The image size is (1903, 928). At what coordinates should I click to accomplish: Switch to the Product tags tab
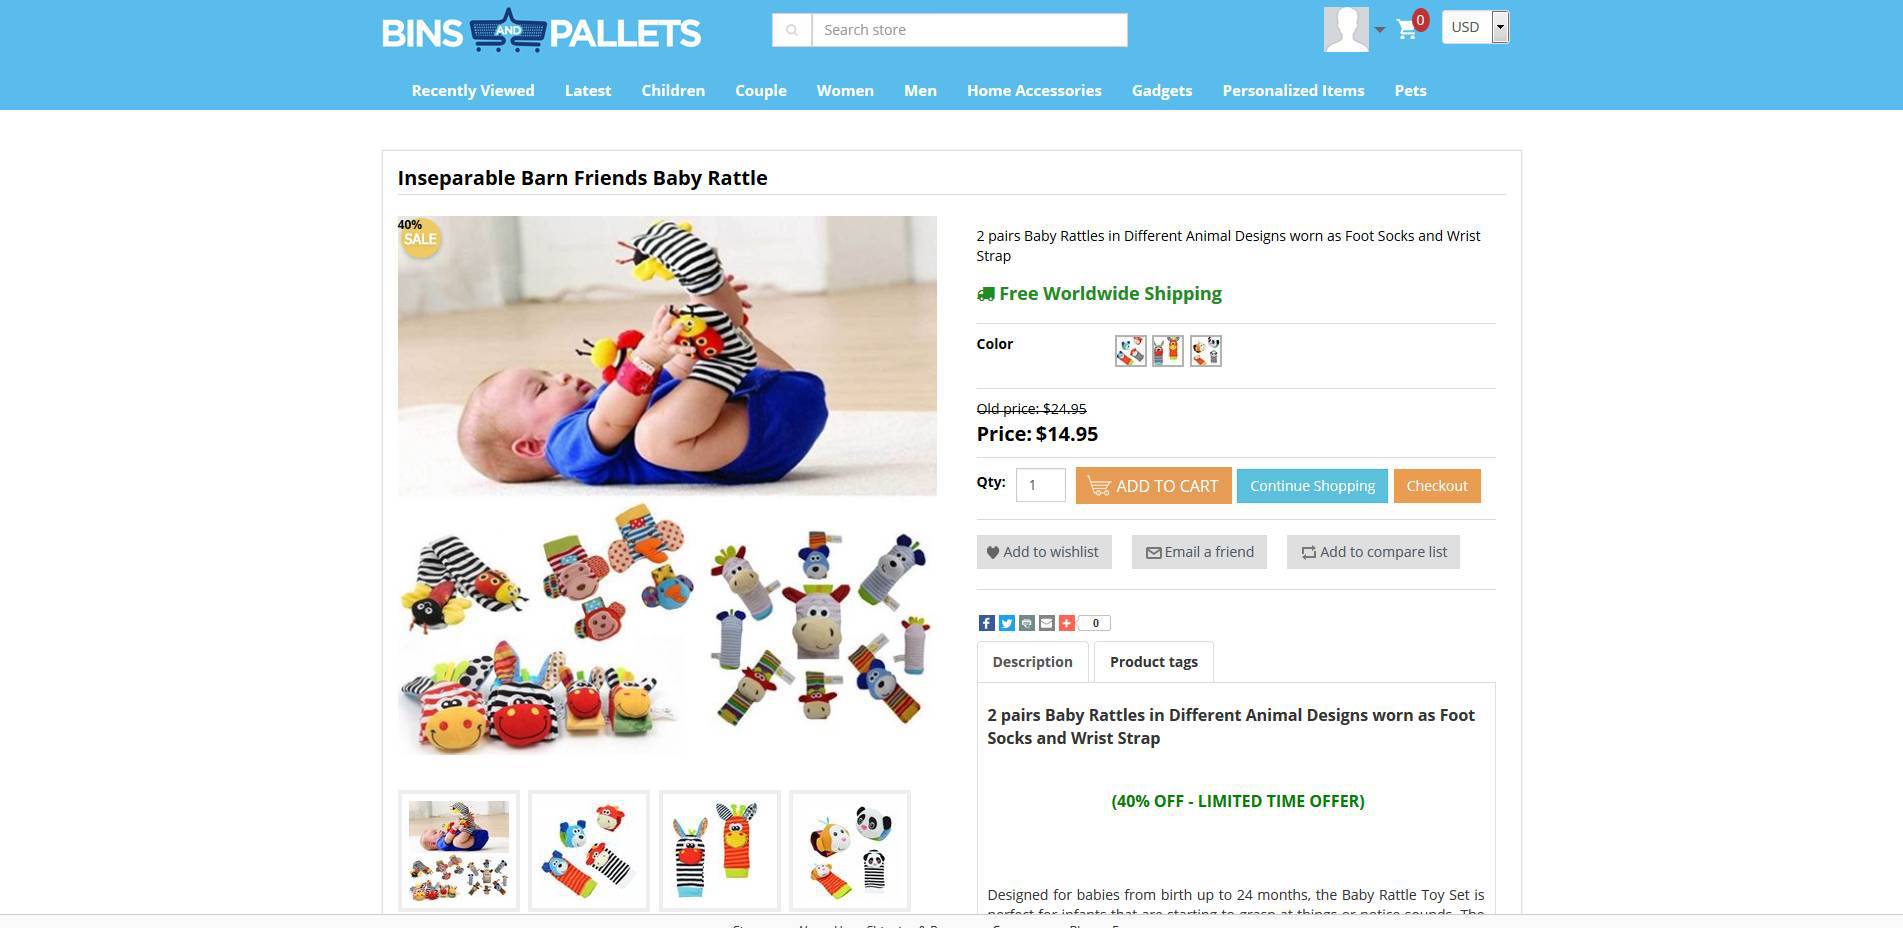1153,662
